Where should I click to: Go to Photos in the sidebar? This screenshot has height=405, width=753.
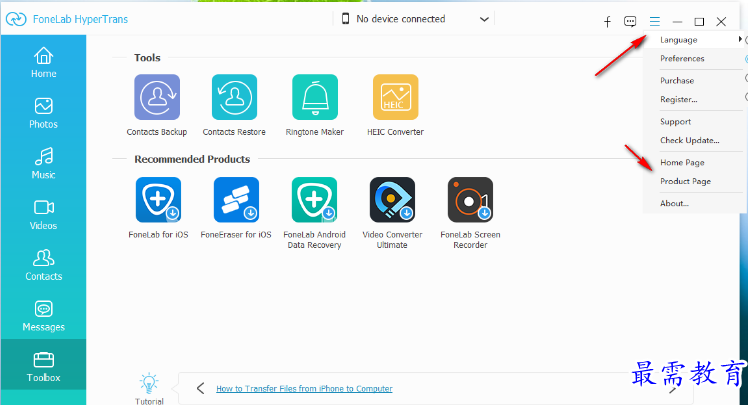coord(44,113)
